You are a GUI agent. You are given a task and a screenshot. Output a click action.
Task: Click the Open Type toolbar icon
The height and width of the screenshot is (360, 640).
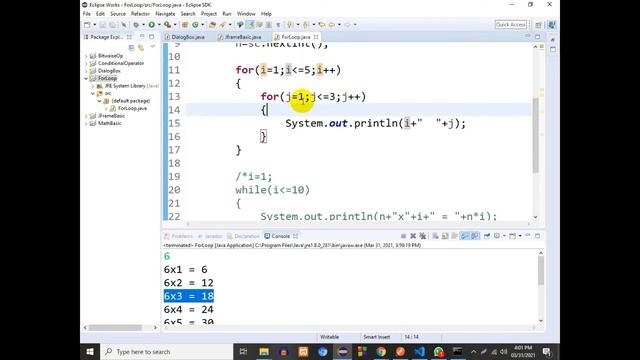(x=212, y=25)
